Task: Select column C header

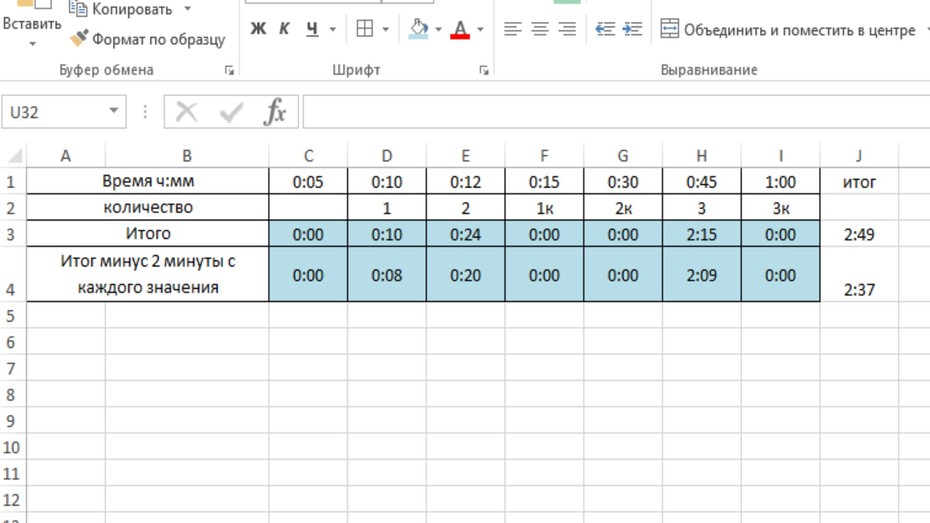Action: (308, 156)
